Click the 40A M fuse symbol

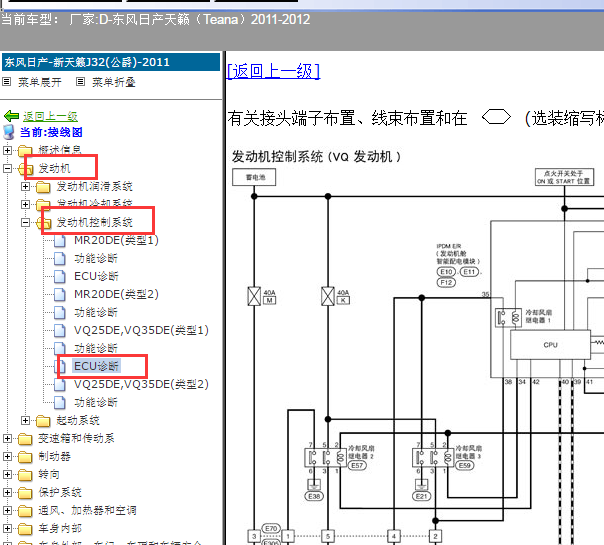(x=254, y=296)
